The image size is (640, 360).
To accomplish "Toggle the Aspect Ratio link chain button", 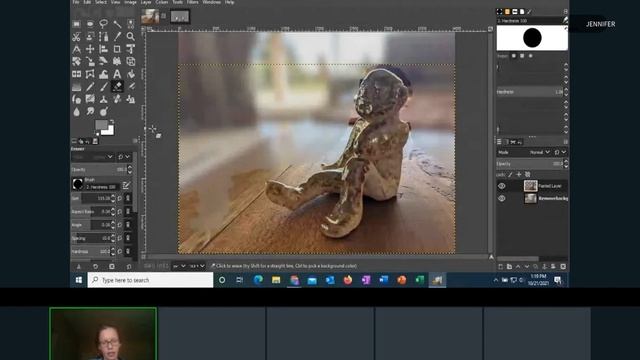I will tap(128, 211).
